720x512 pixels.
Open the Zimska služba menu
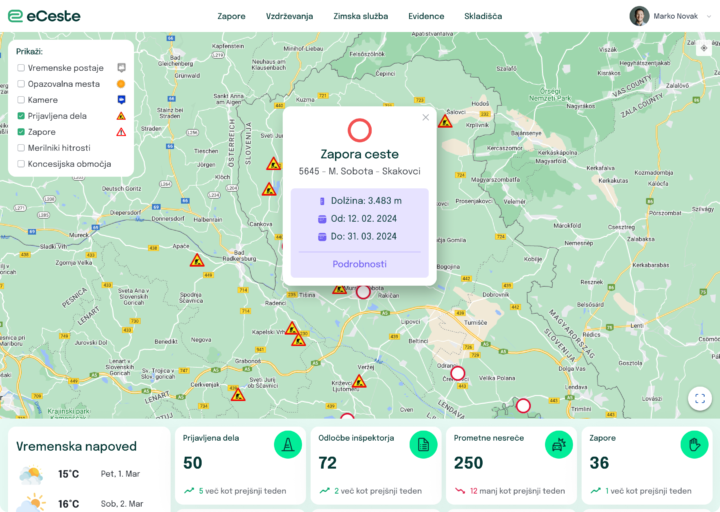(x=360, y=16)
